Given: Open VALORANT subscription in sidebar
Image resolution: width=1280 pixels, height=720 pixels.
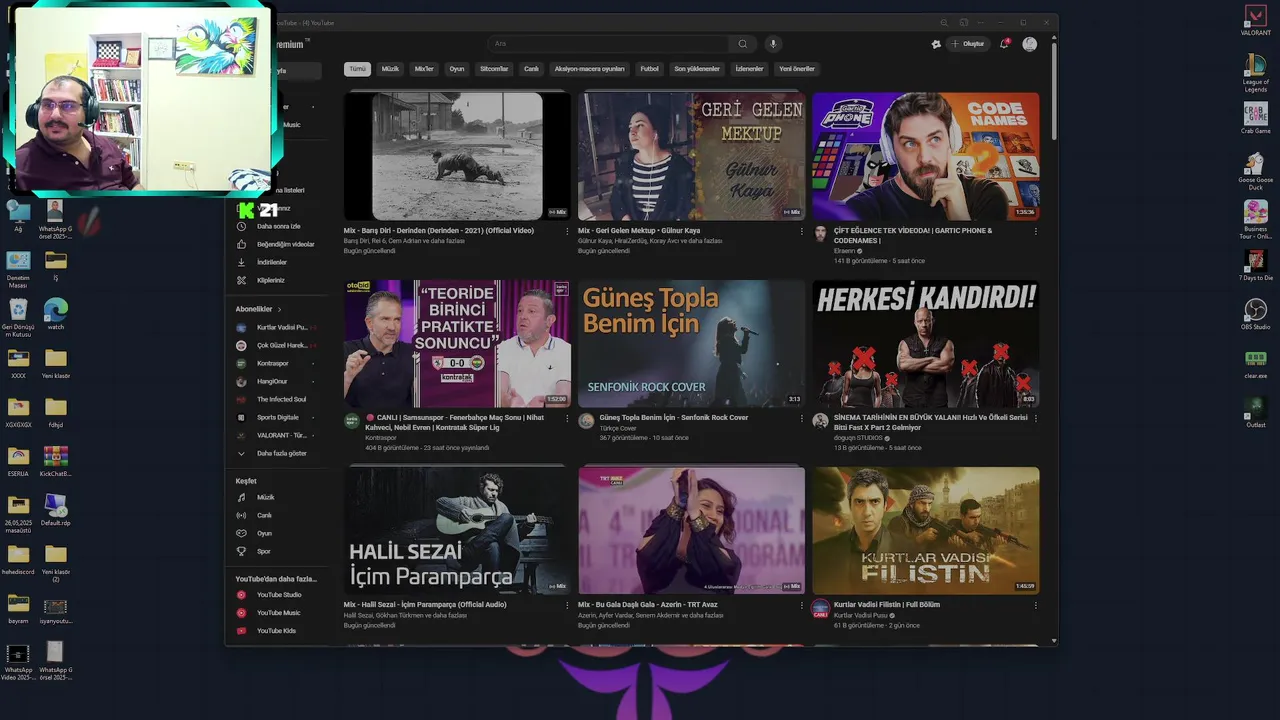Looking at the screenshot, I should click(277, 435).
